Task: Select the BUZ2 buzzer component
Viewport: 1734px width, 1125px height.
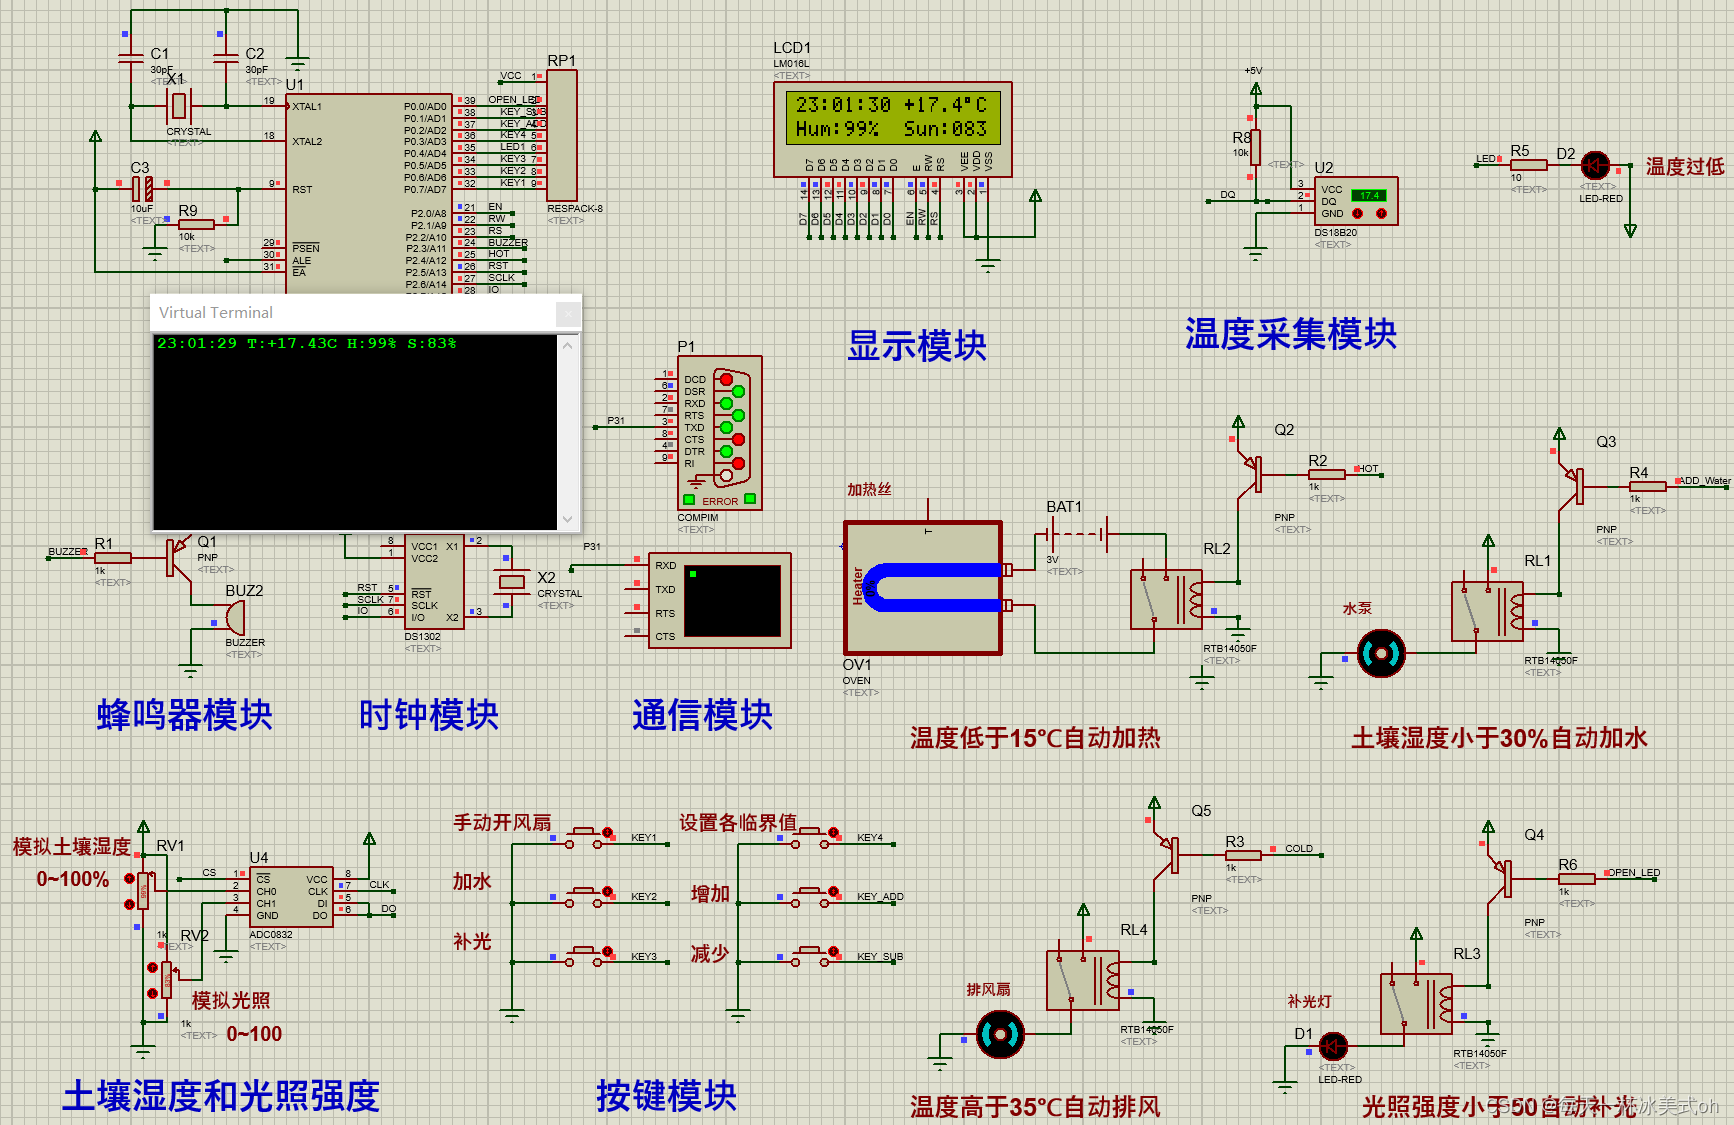Action: [234, 617]
